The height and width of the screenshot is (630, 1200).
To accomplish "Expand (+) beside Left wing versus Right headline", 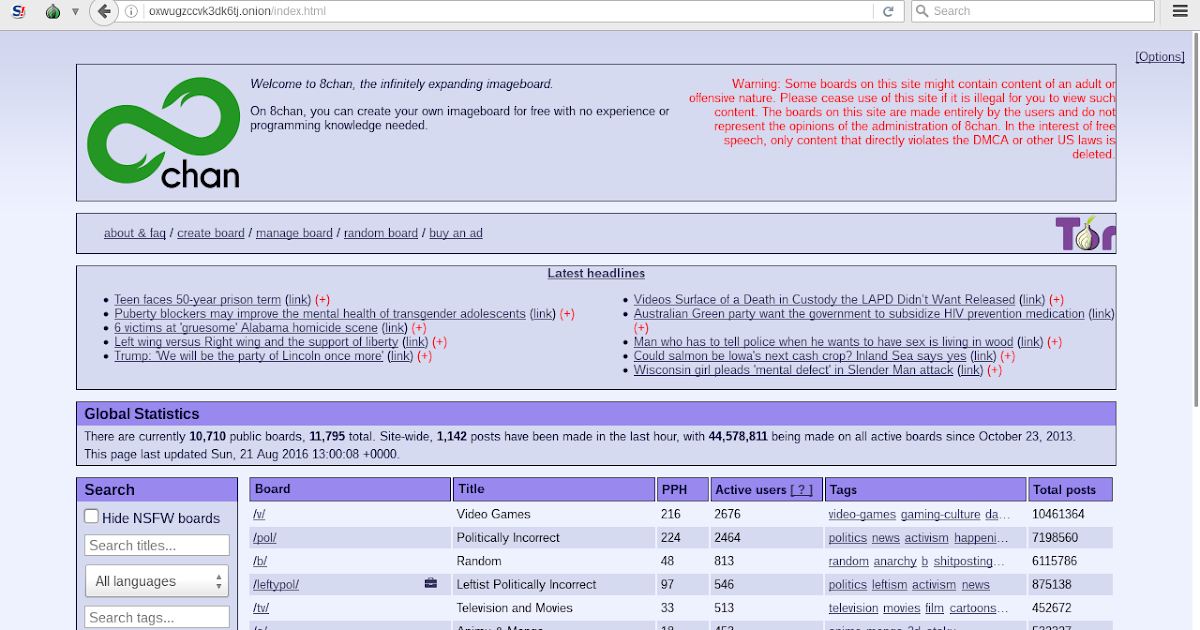I will (x=439, y=342).
